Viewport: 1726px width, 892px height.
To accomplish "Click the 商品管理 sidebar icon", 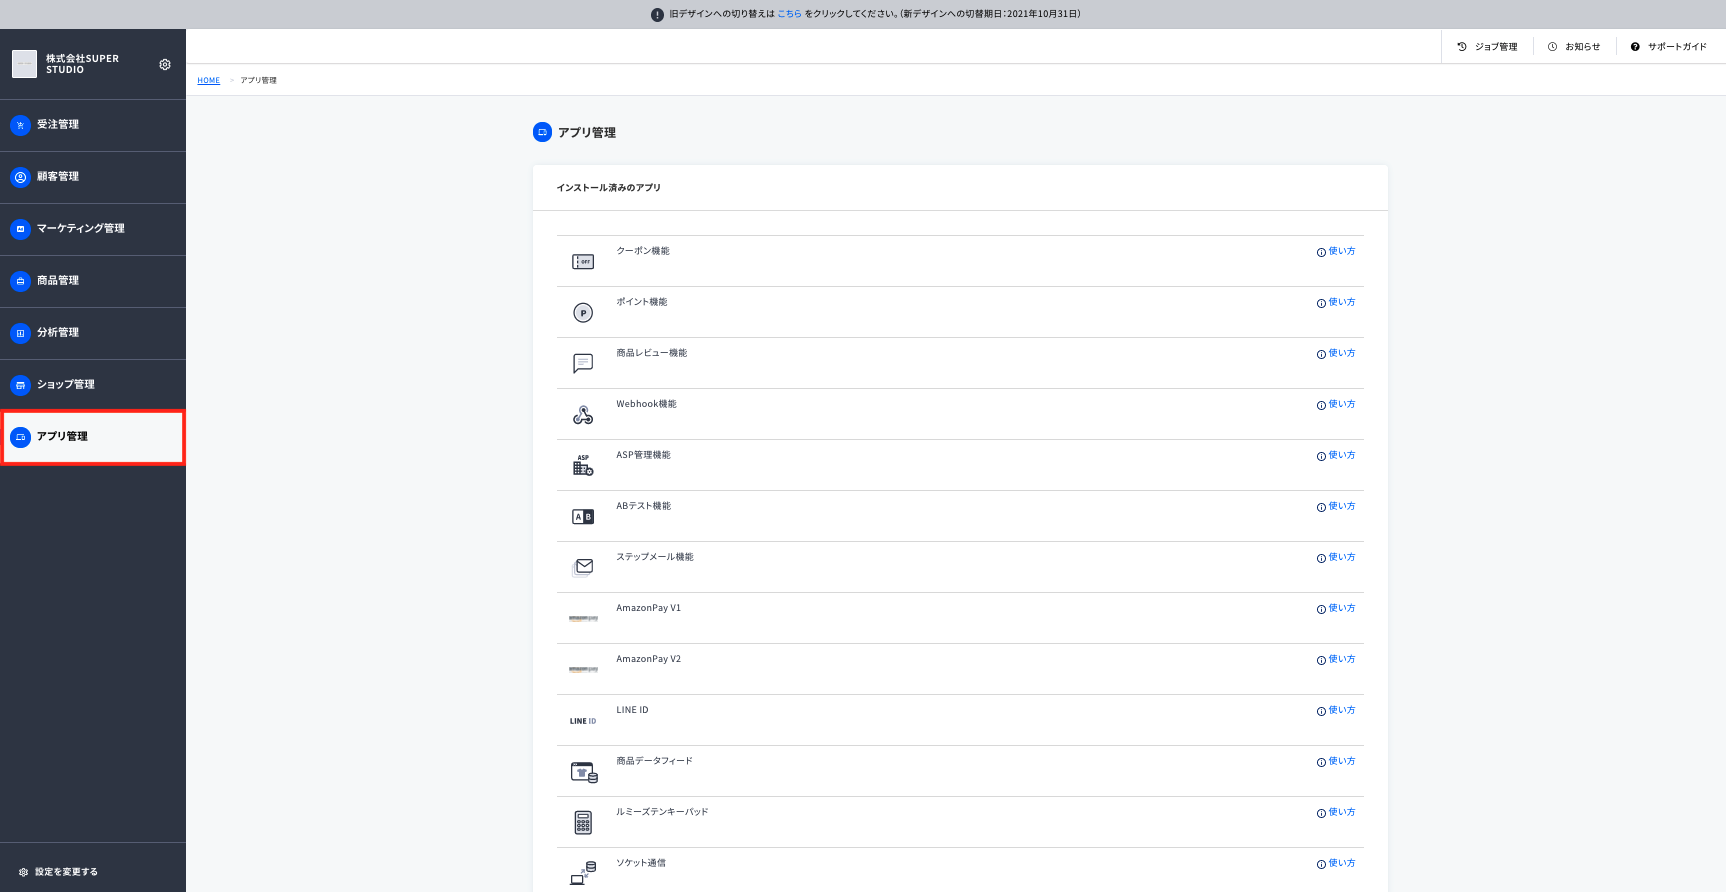I will (x=20, y=281).
